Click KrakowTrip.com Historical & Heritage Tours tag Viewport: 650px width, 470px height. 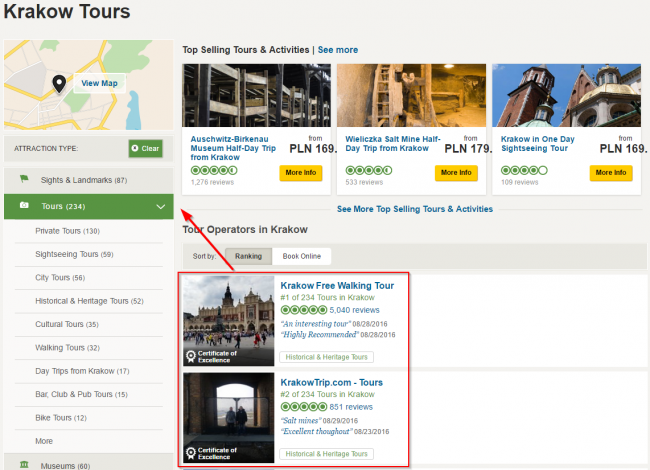tap(327, 454)
